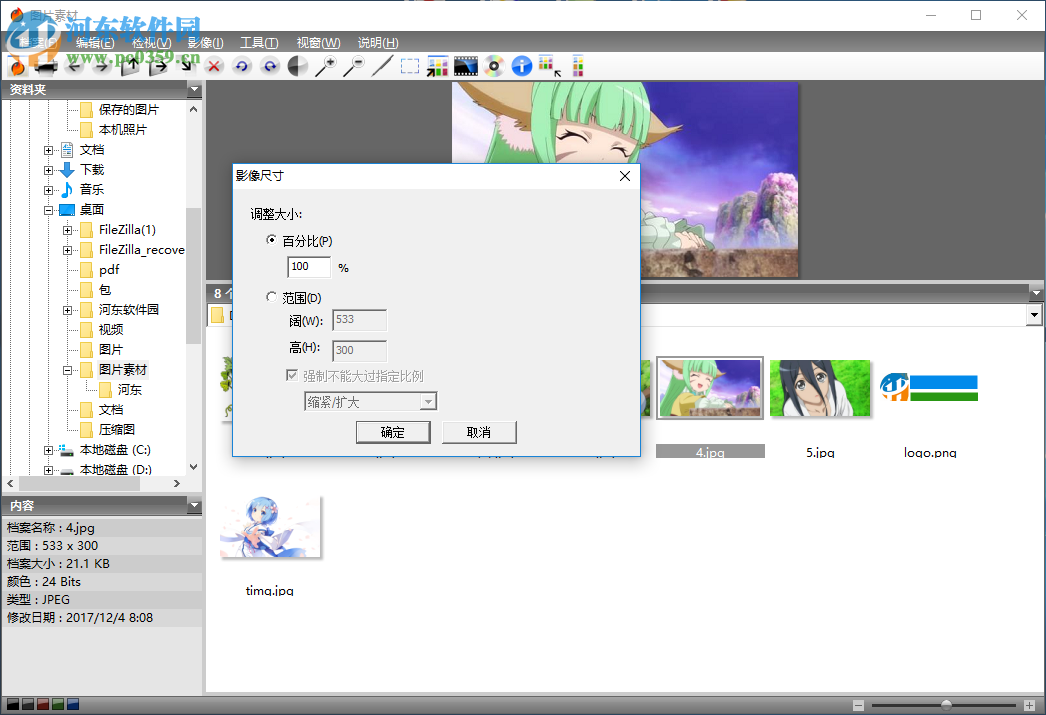Expand the 文档 tree node
Screen dimensions: 1046x715
click(48, 150)
